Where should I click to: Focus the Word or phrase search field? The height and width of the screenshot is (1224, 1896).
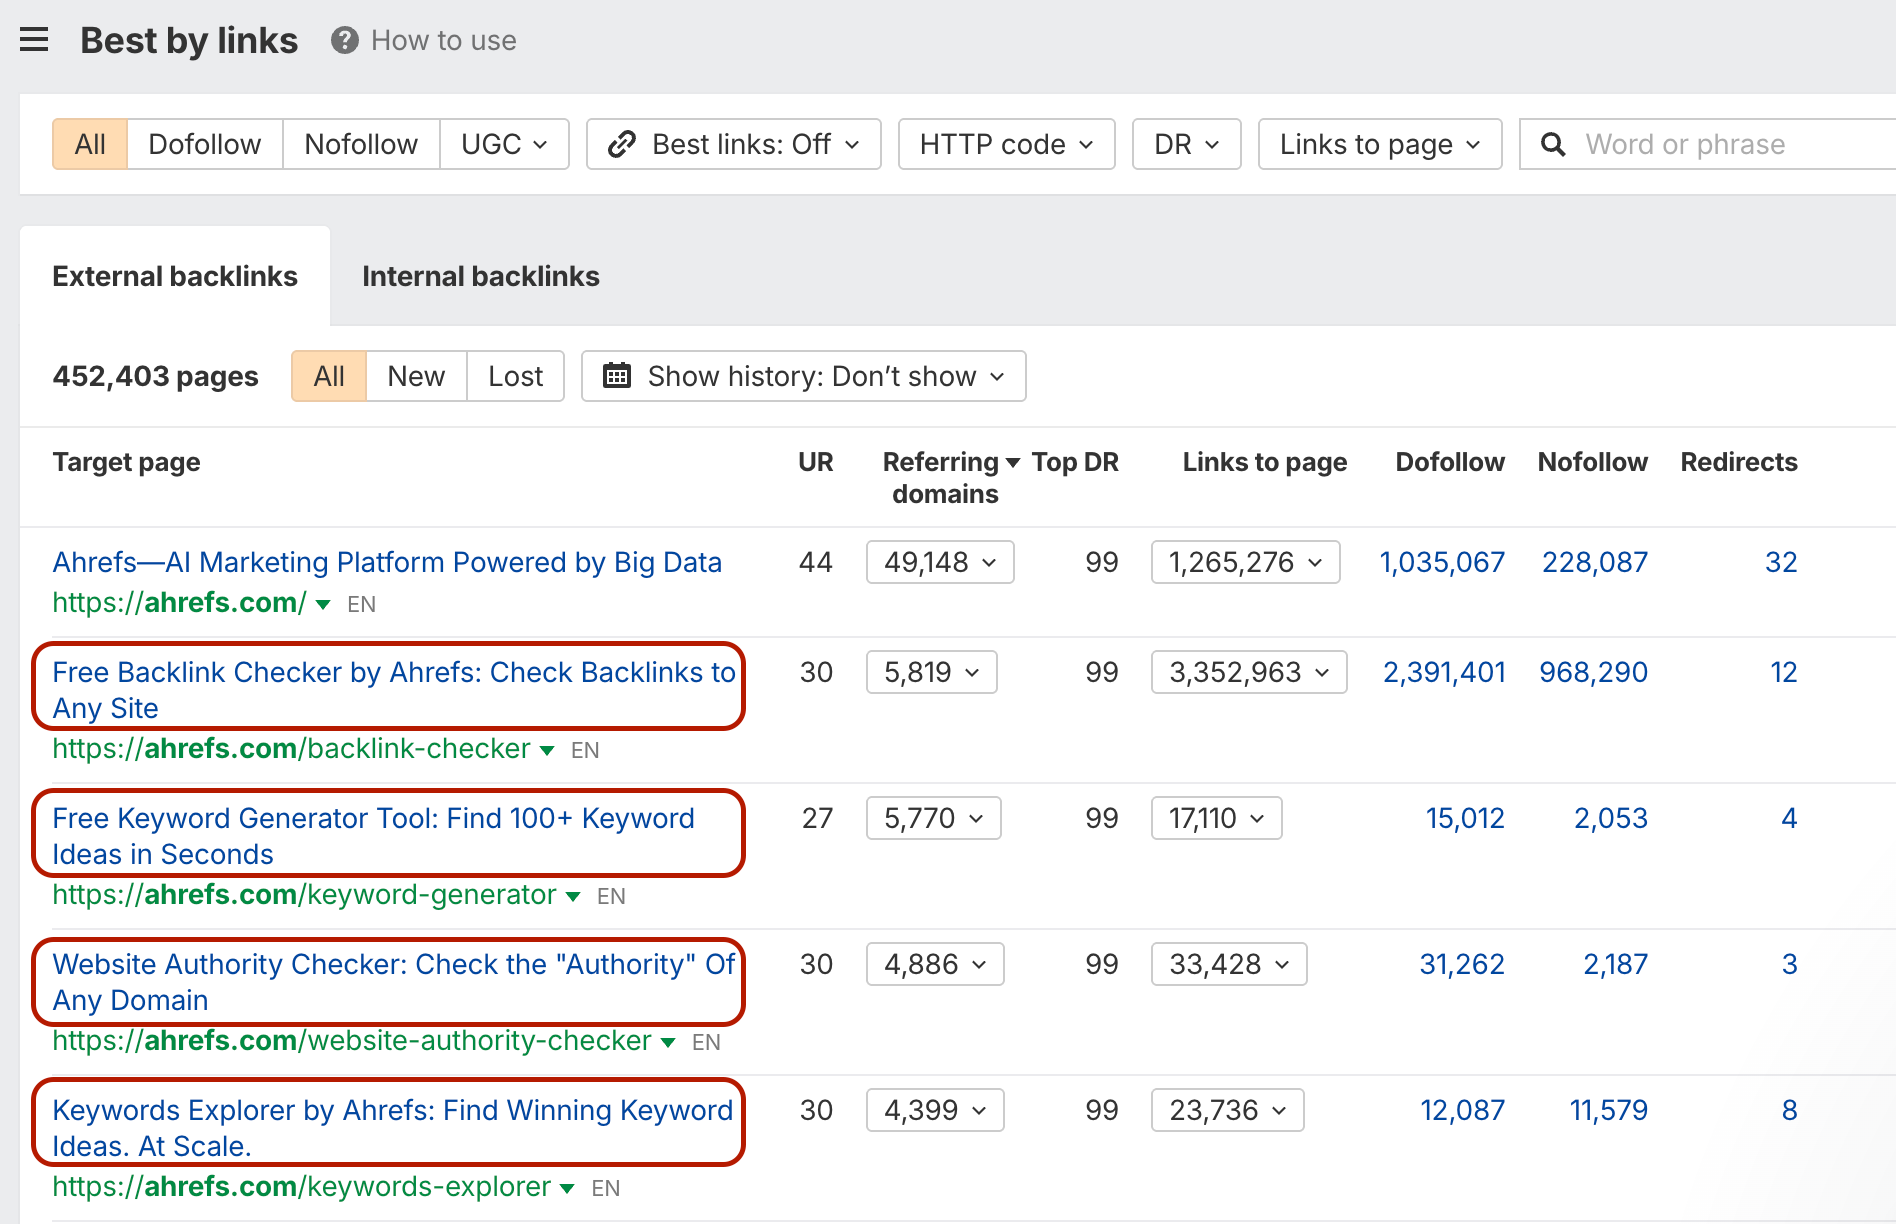tap(1708, 144)
